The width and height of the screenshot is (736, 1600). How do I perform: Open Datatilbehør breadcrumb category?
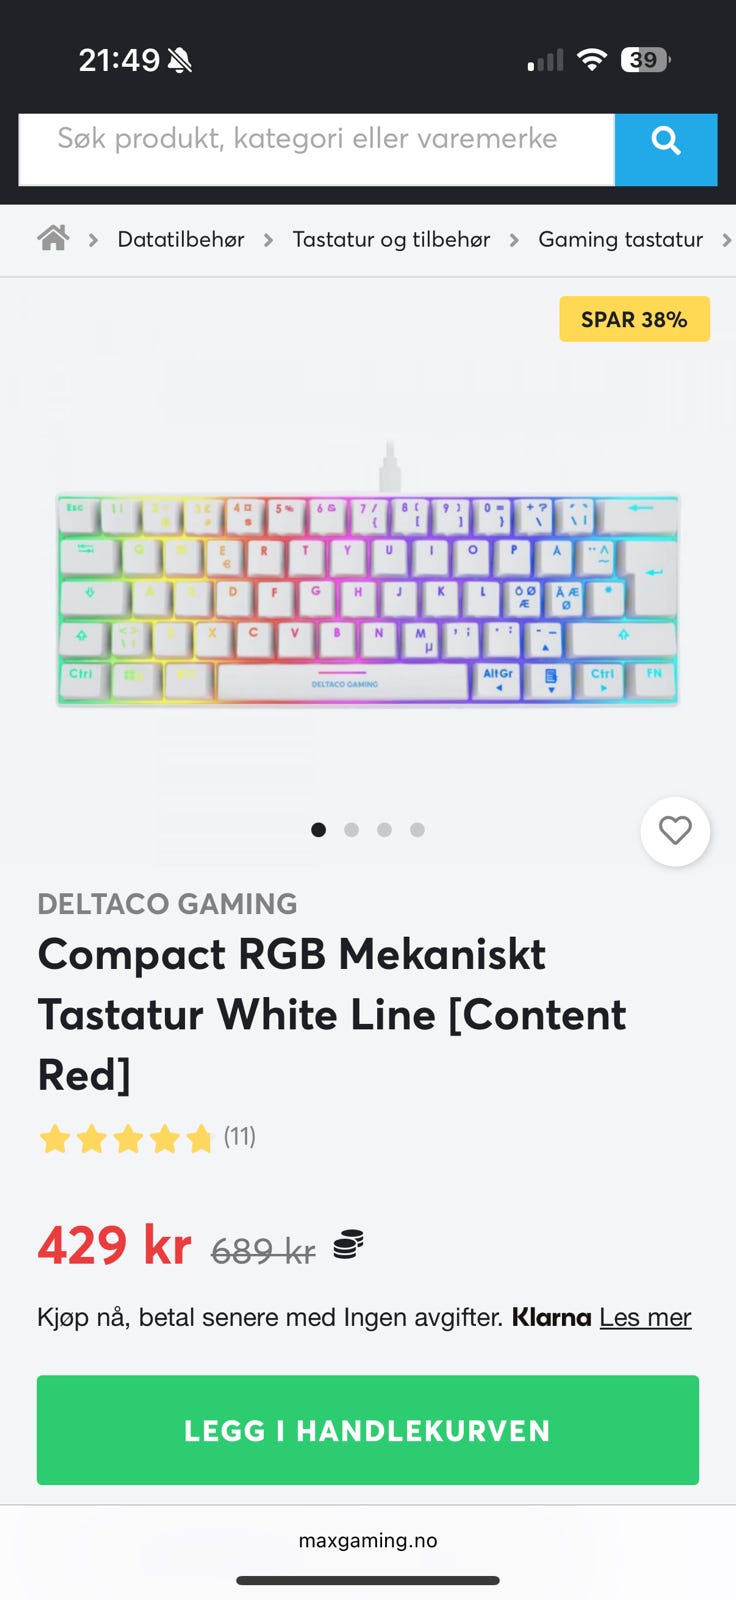[181, 239]
